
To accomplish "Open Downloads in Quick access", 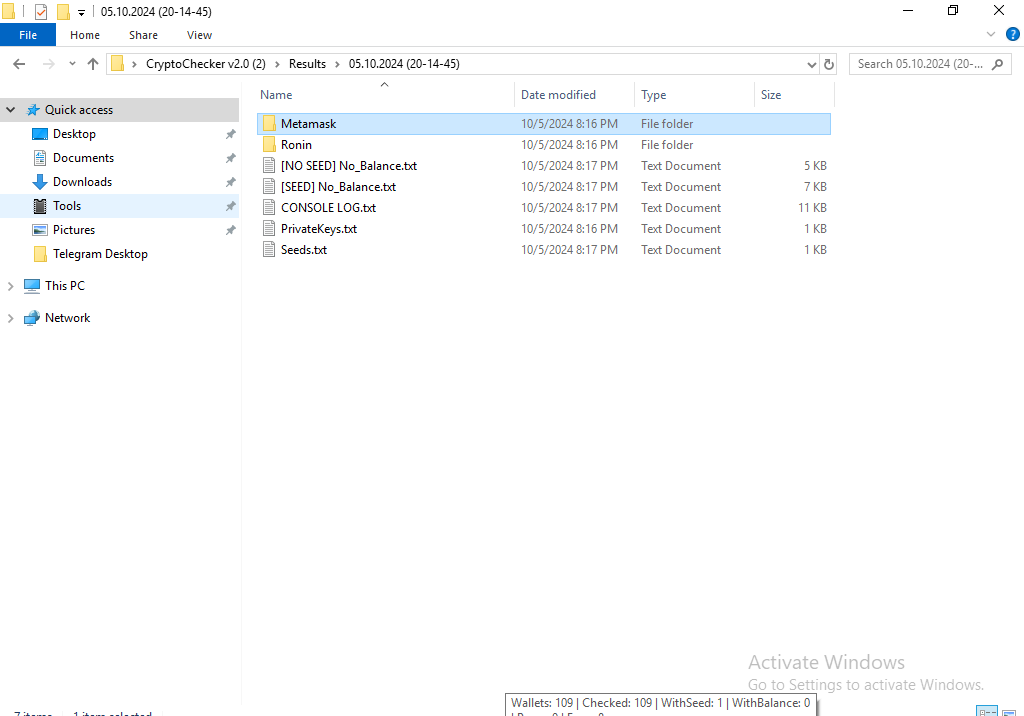I will coord(82,182).
